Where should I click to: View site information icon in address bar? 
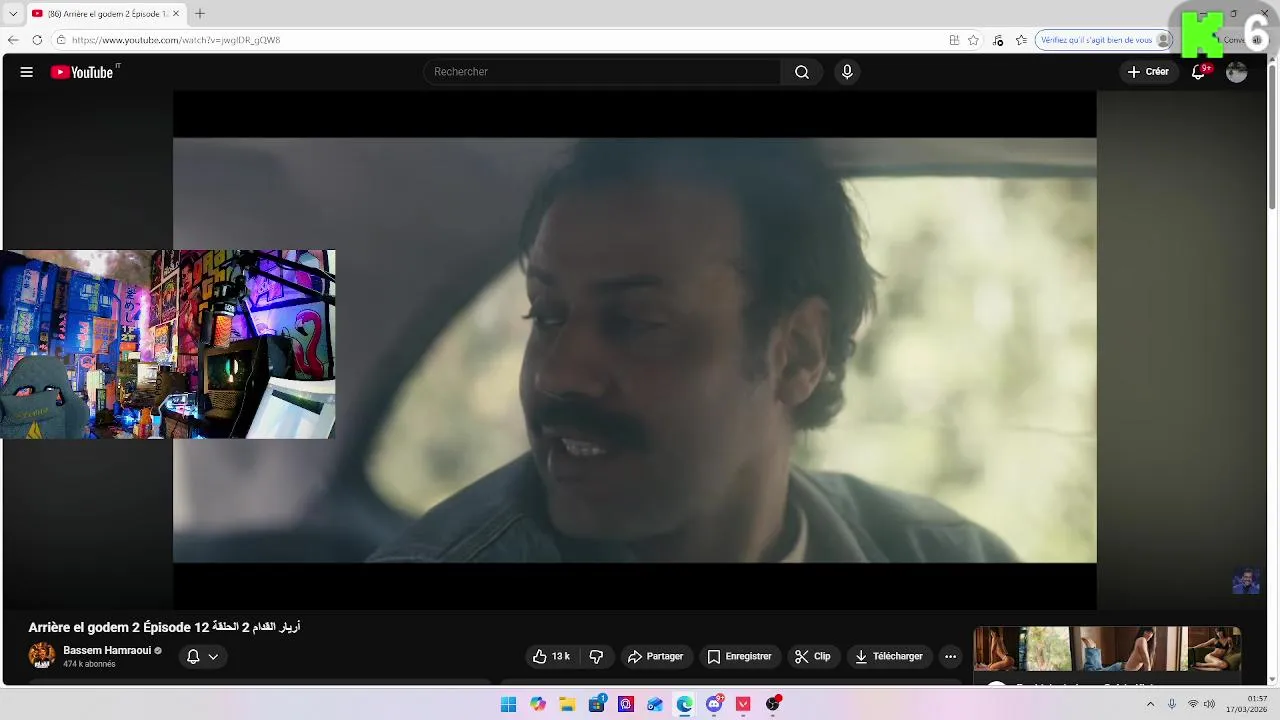pos(60,40)
